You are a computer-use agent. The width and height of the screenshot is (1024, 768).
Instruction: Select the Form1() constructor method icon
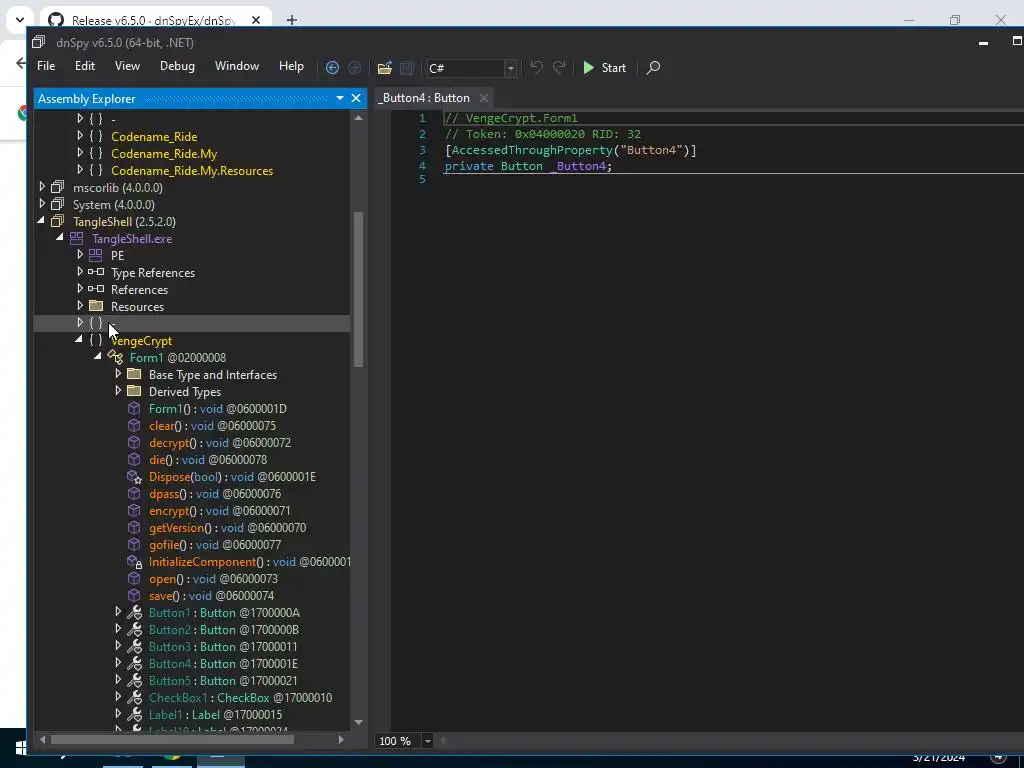pyautogui.click(x=134, y=408)
